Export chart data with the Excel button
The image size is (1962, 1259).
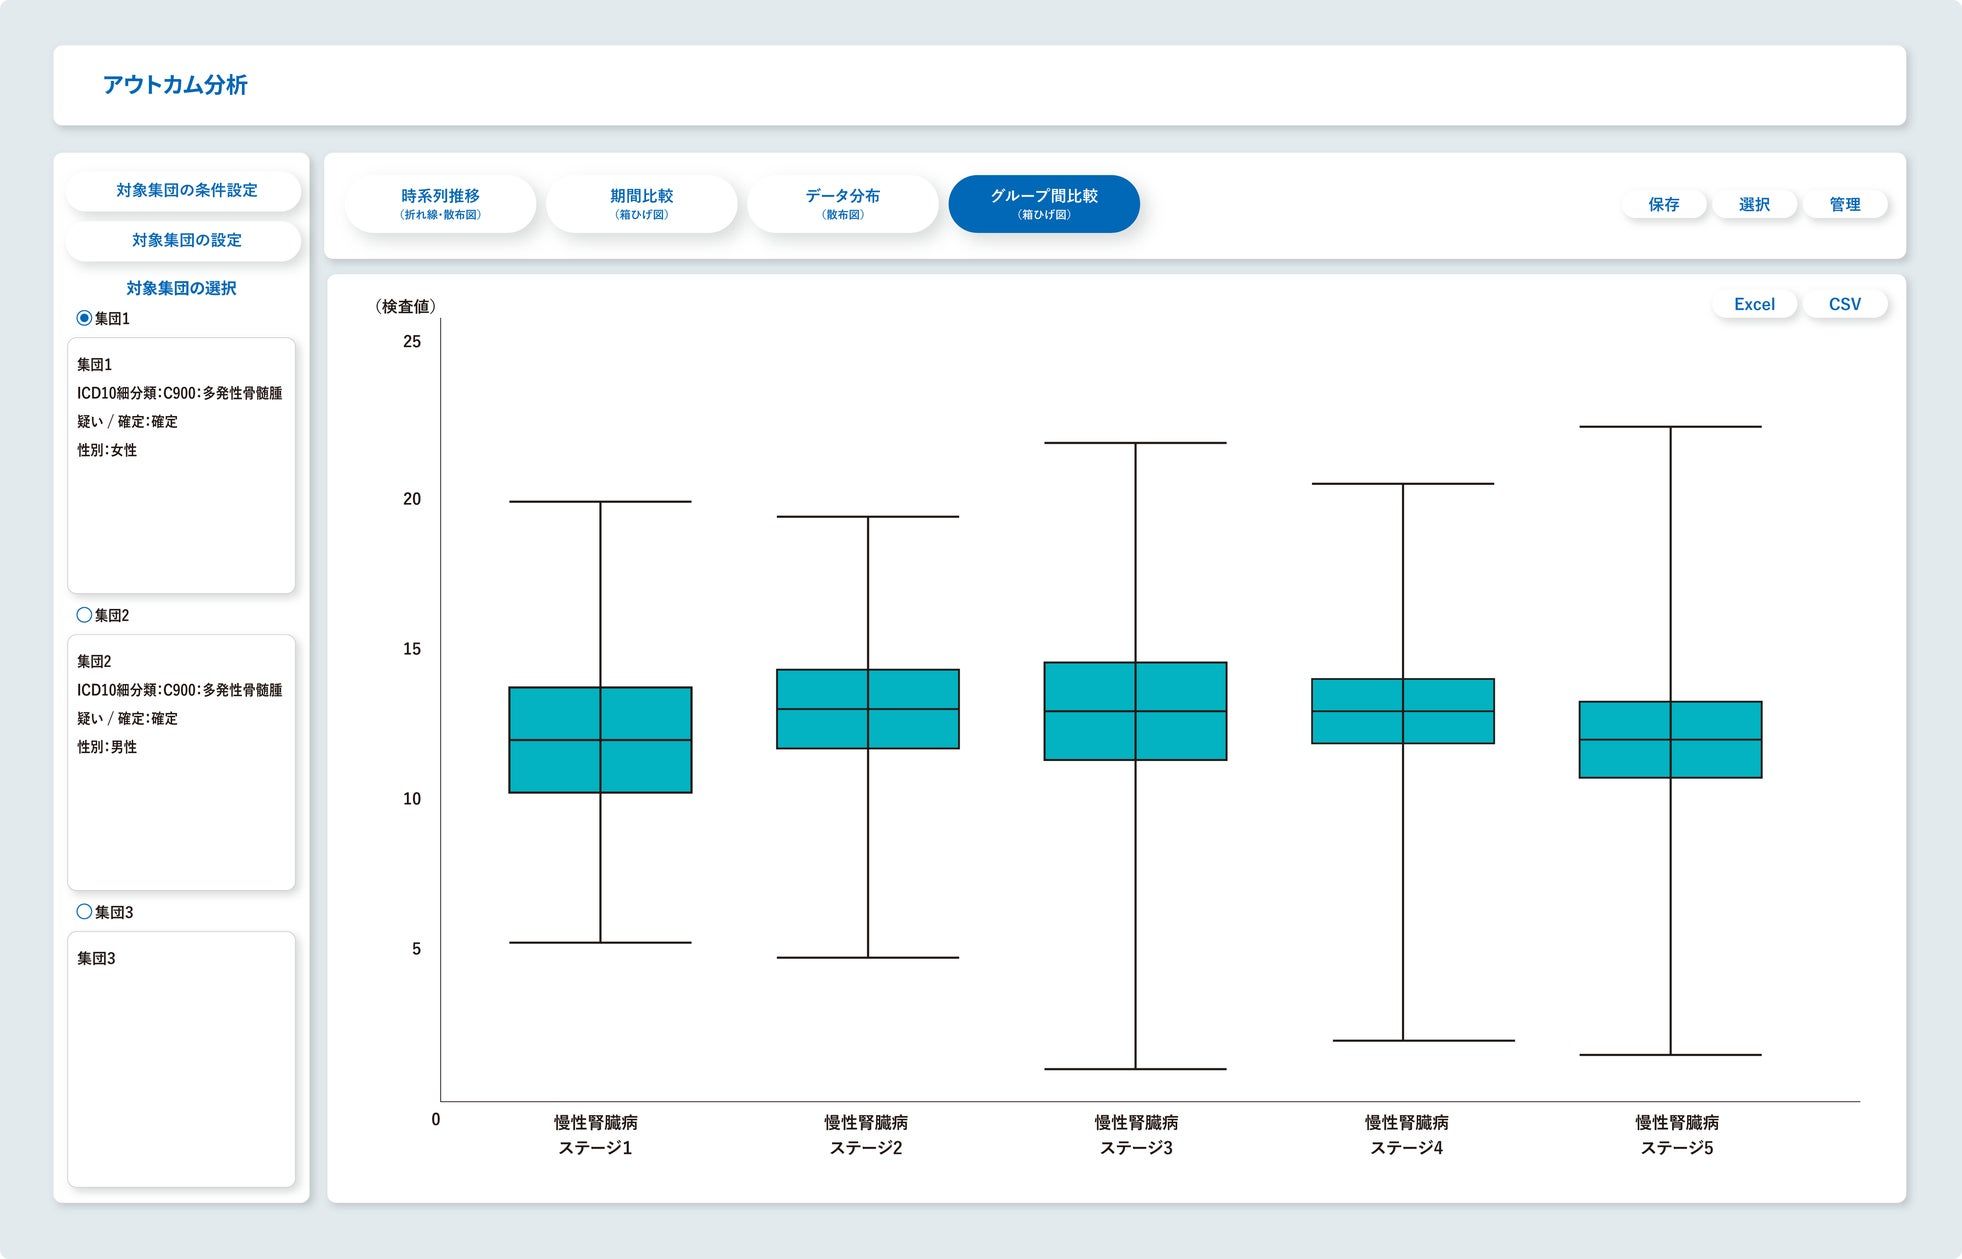click(1754, 304)
